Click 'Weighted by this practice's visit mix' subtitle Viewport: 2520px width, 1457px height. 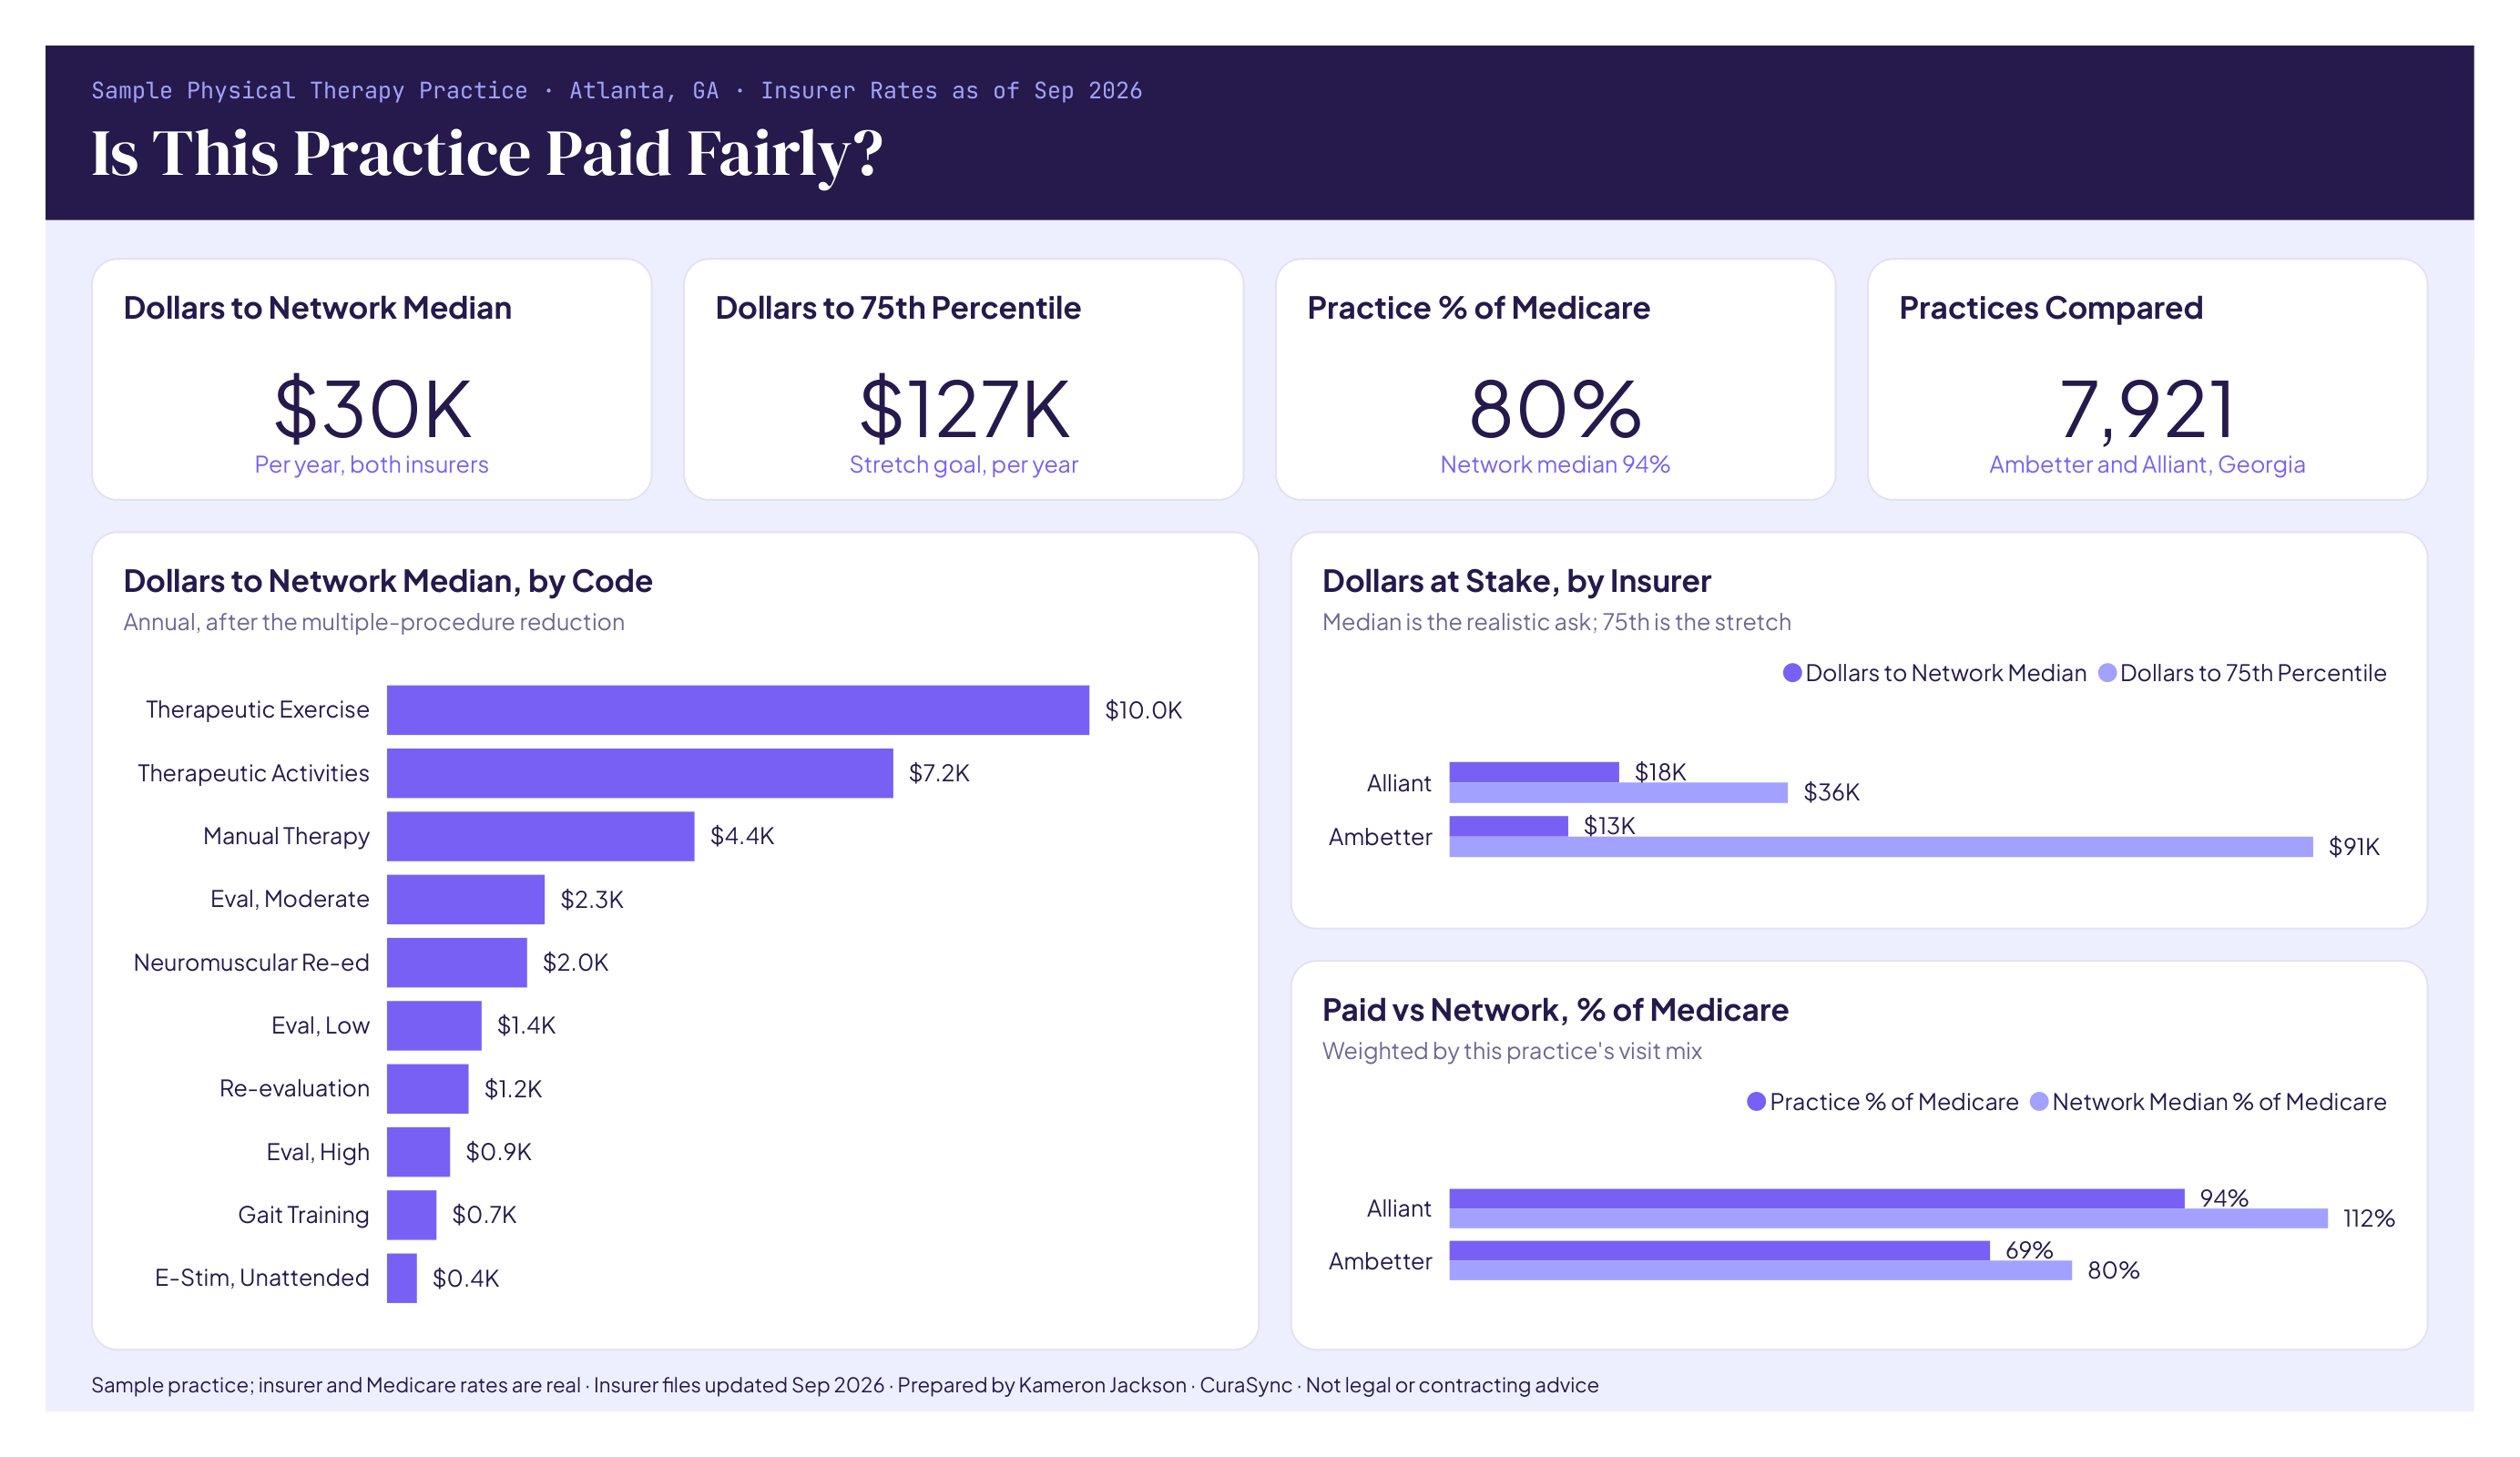[1512, 1051]
